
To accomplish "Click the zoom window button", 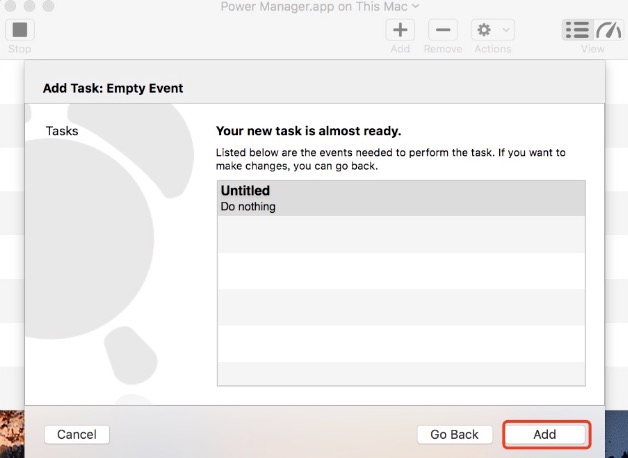I will [x=47, y=7].
